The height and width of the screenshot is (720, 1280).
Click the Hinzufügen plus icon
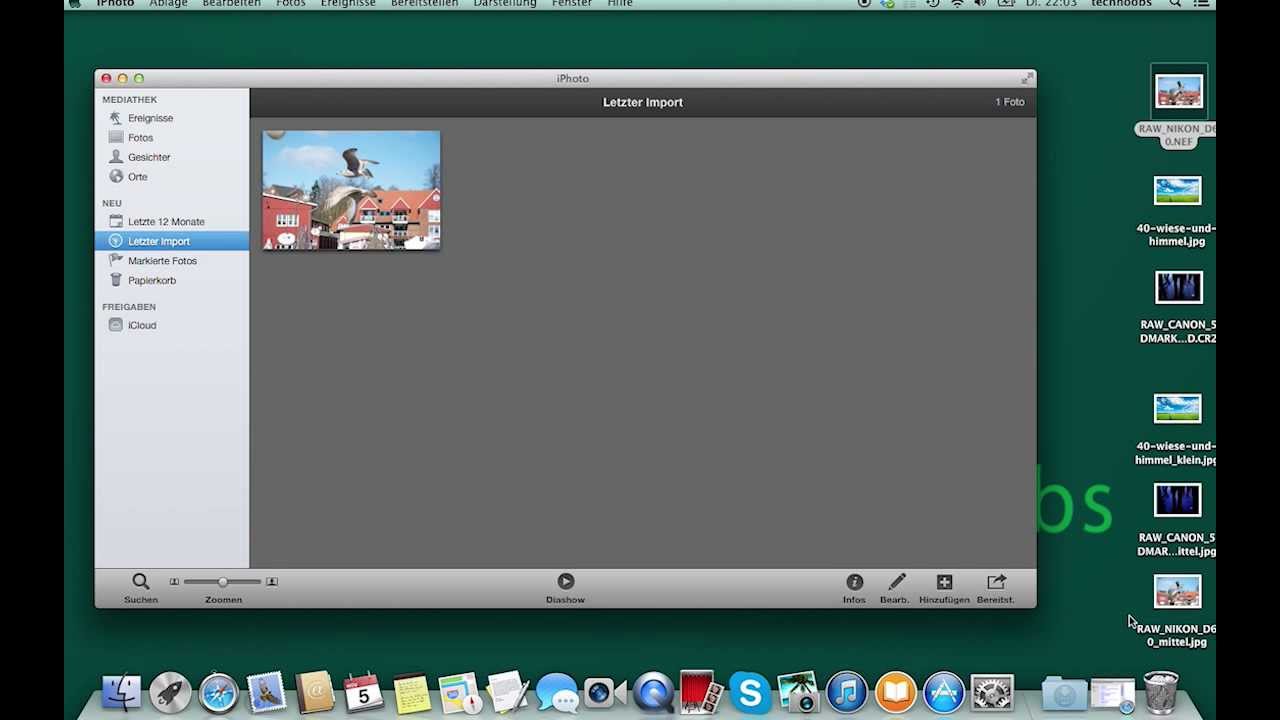pyautogui.click(x=944, y=581)
